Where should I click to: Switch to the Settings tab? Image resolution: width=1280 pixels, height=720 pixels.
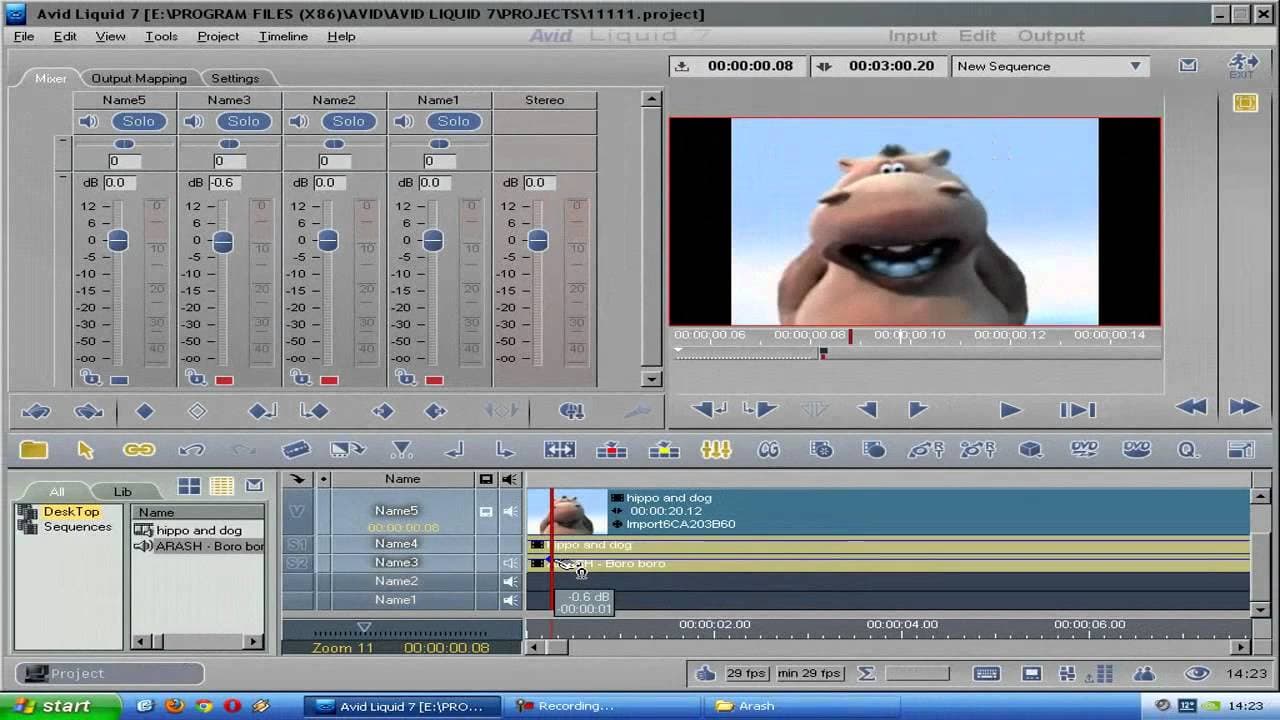point(235,78)
